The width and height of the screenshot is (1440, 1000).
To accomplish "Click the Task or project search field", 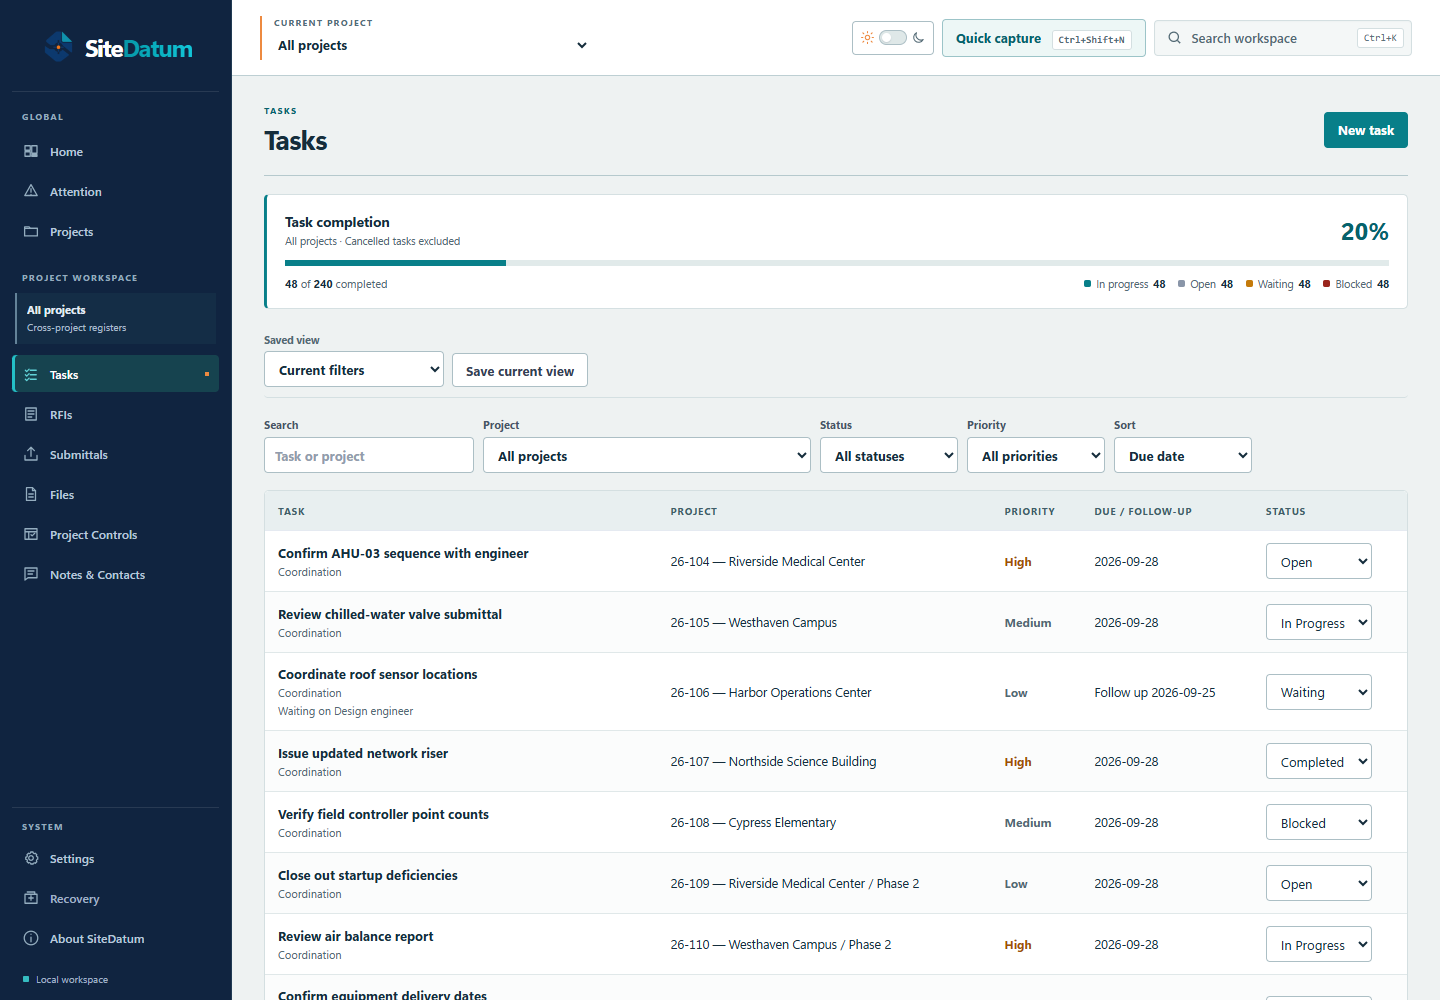I will click(x=369, y=455).
